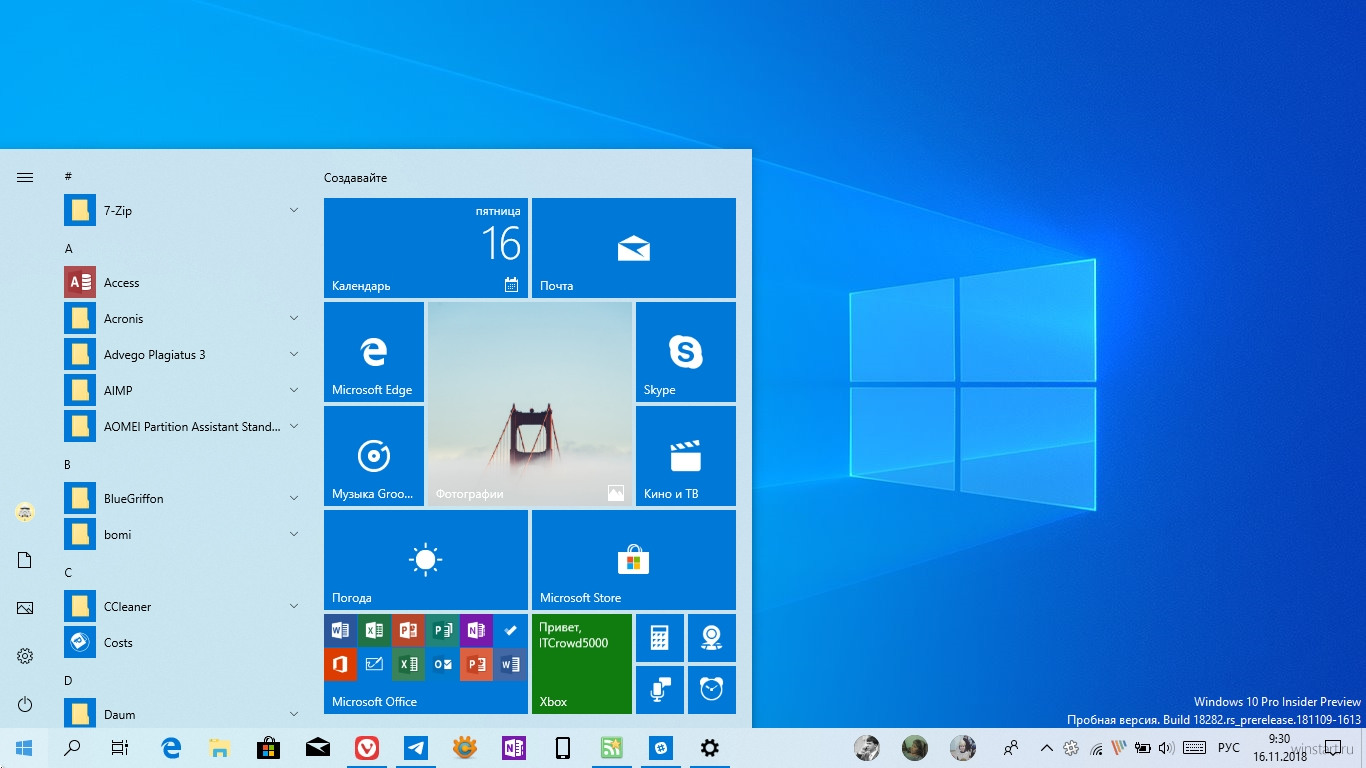Viewport: 1366px width, 768px height.
Task: Launch Edge from the taskbar
Action: point(171,748)
